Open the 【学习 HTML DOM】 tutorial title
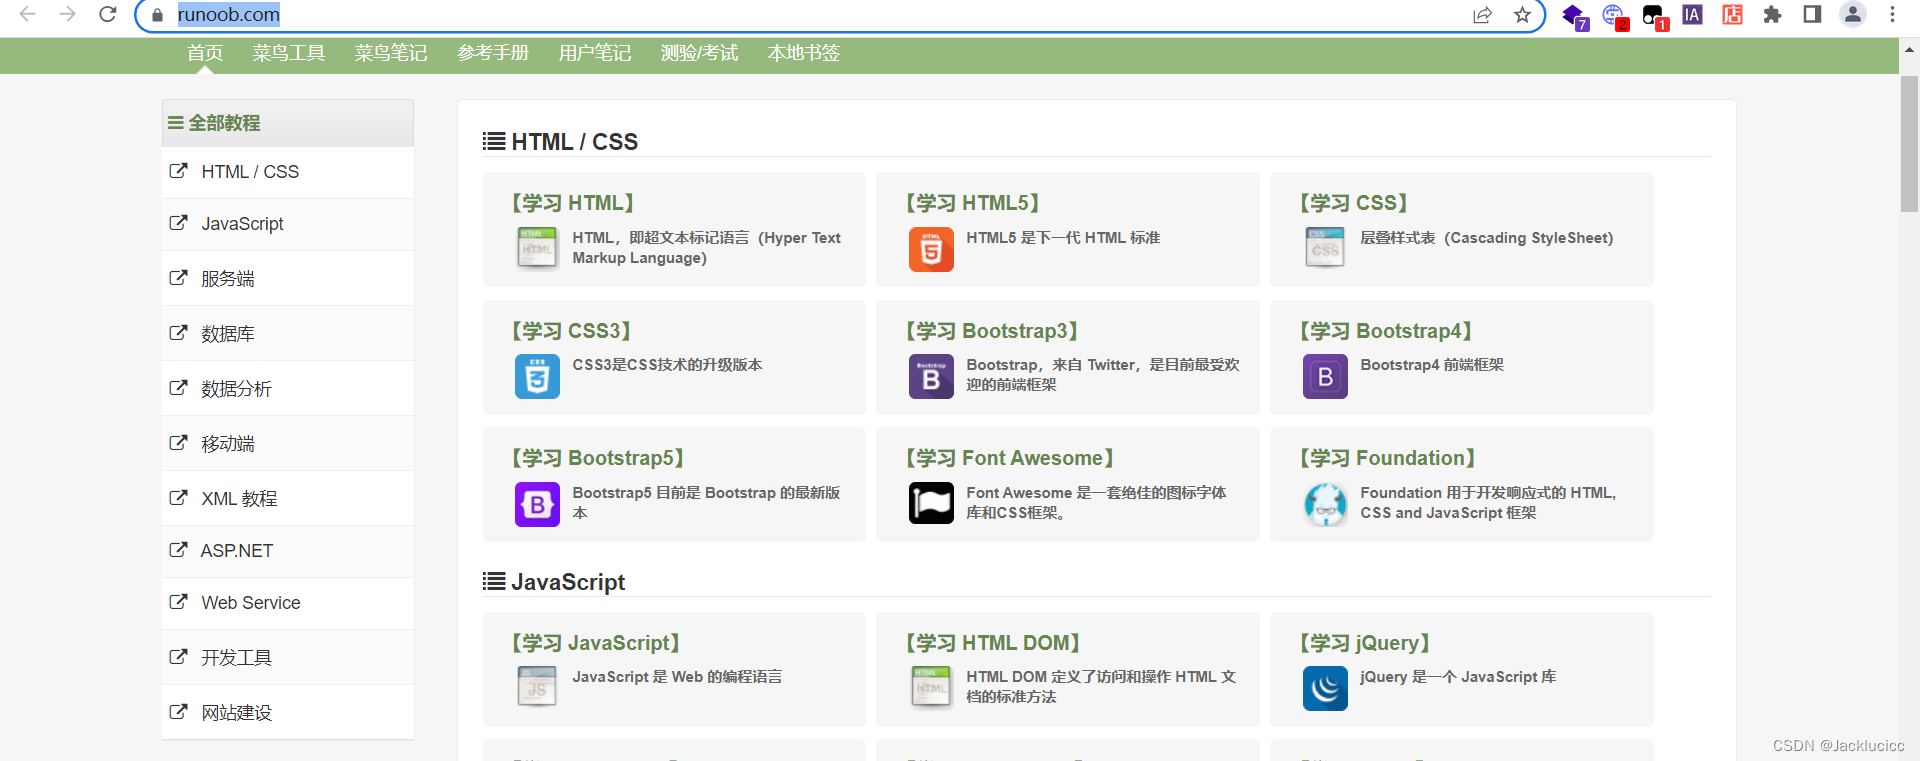Viewport: 1920px width, 761px height. coord(993,643)
